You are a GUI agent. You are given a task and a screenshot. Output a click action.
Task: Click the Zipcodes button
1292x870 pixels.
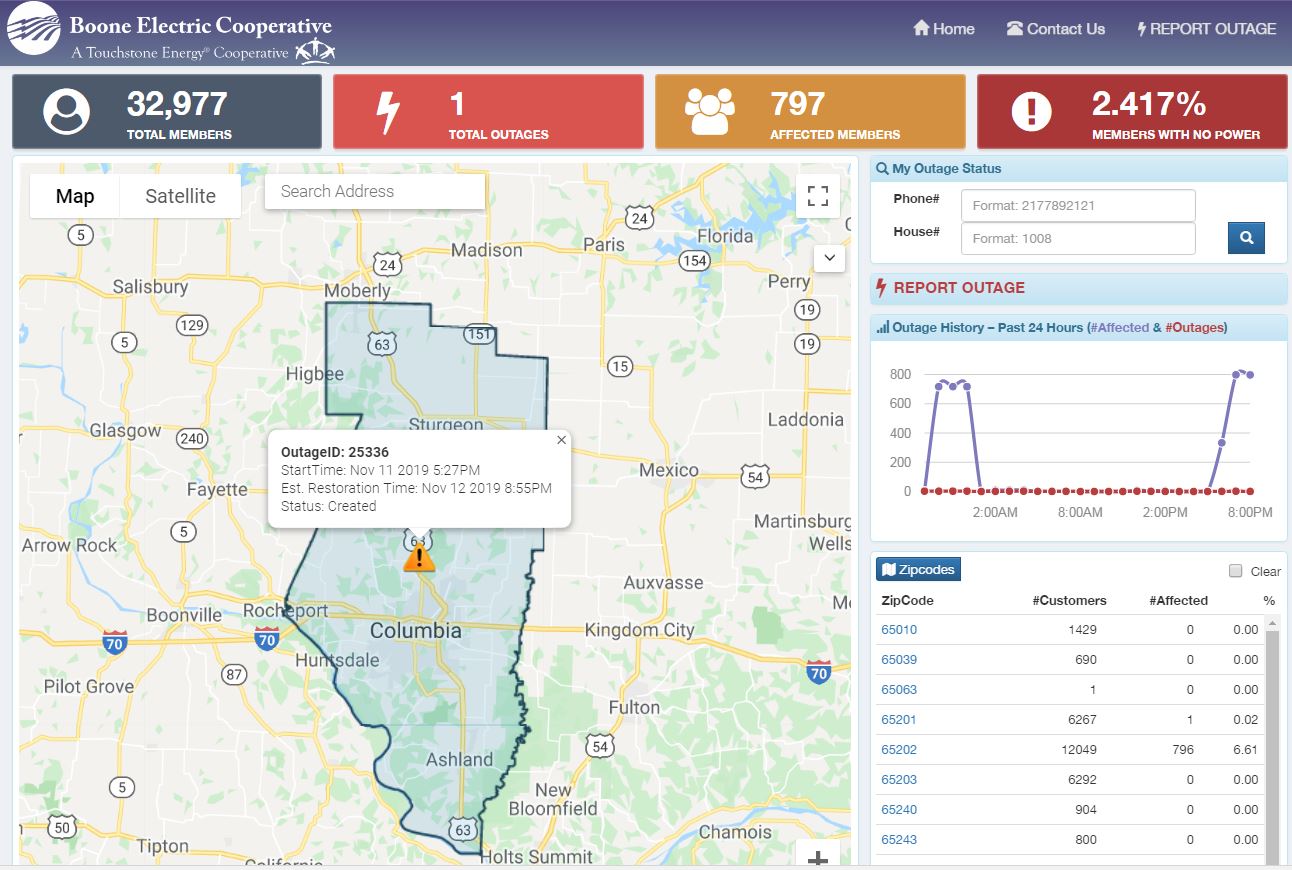[918, 570]
